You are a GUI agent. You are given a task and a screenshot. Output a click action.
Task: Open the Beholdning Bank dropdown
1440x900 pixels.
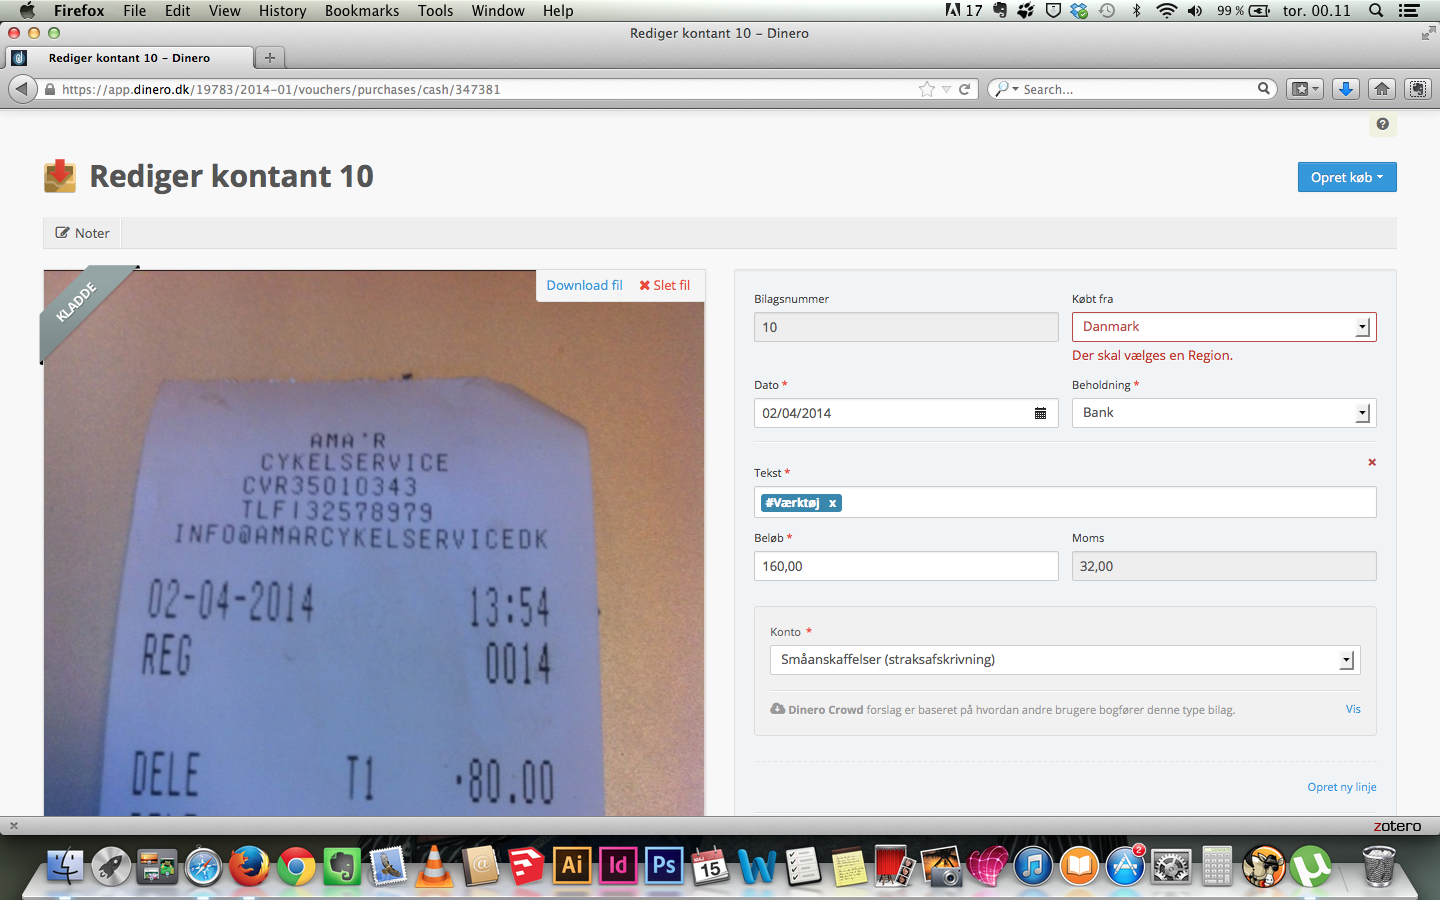pos(1361,413)
